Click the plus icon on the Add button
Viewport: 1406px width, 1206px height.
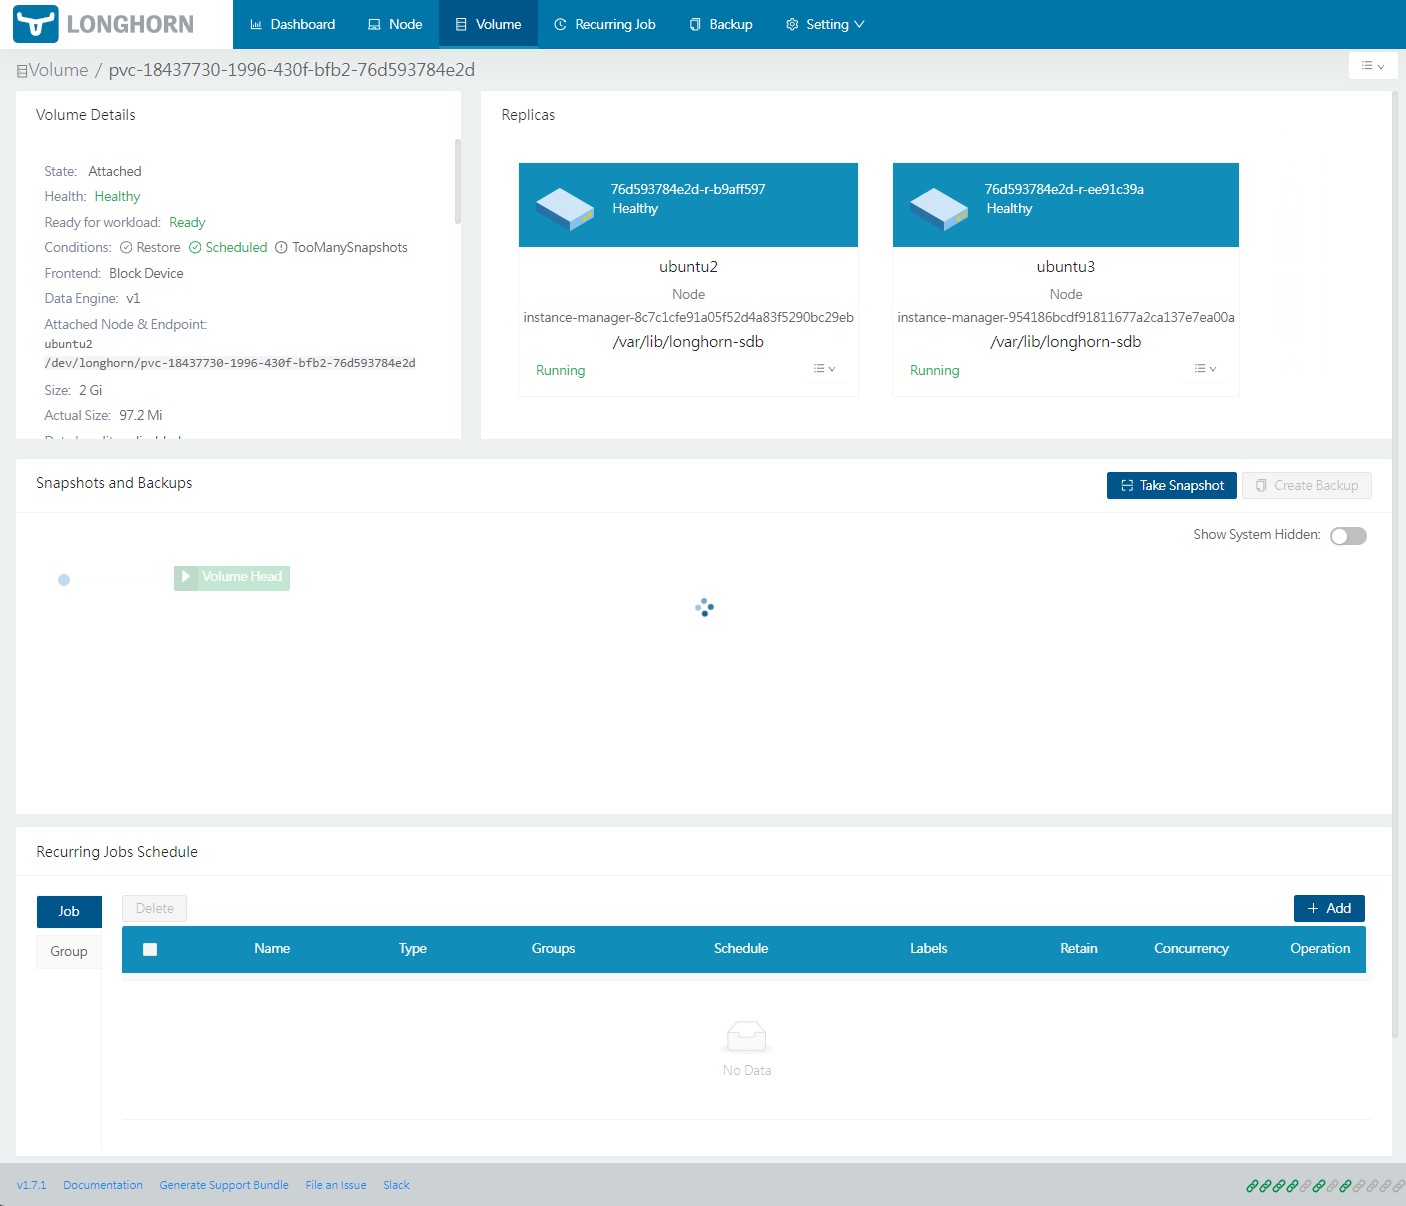tap(1314, 908)
